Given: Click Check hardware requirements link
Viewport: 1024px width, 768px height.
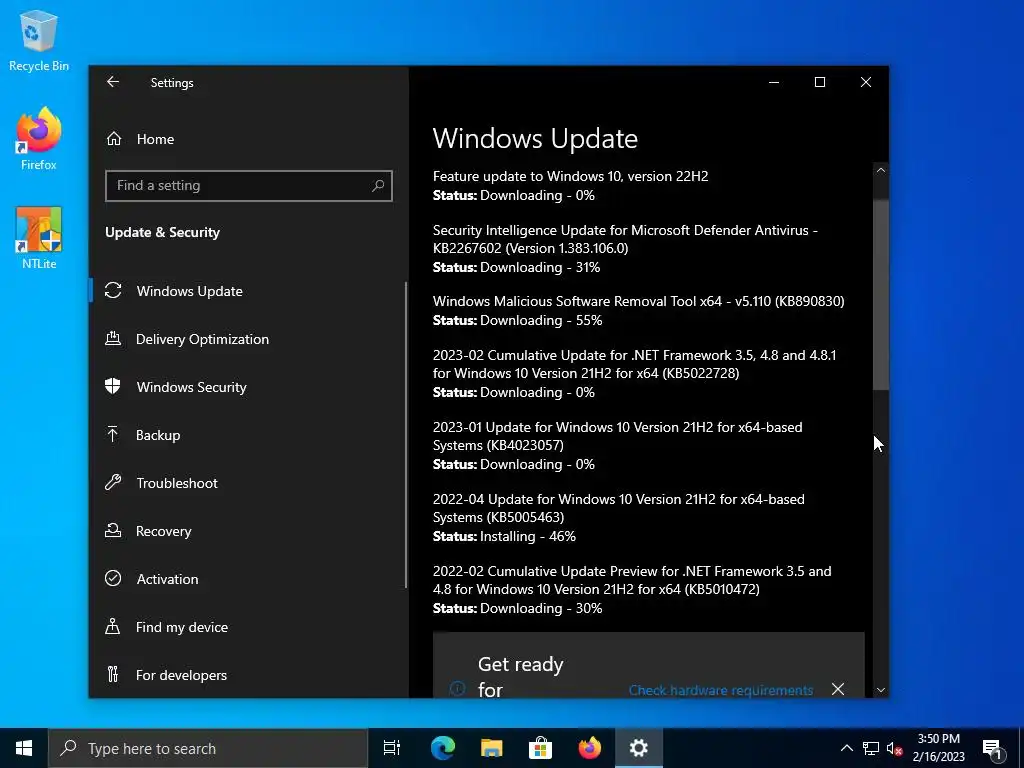Looking at the screenshot, I should (x=720, y=690).
